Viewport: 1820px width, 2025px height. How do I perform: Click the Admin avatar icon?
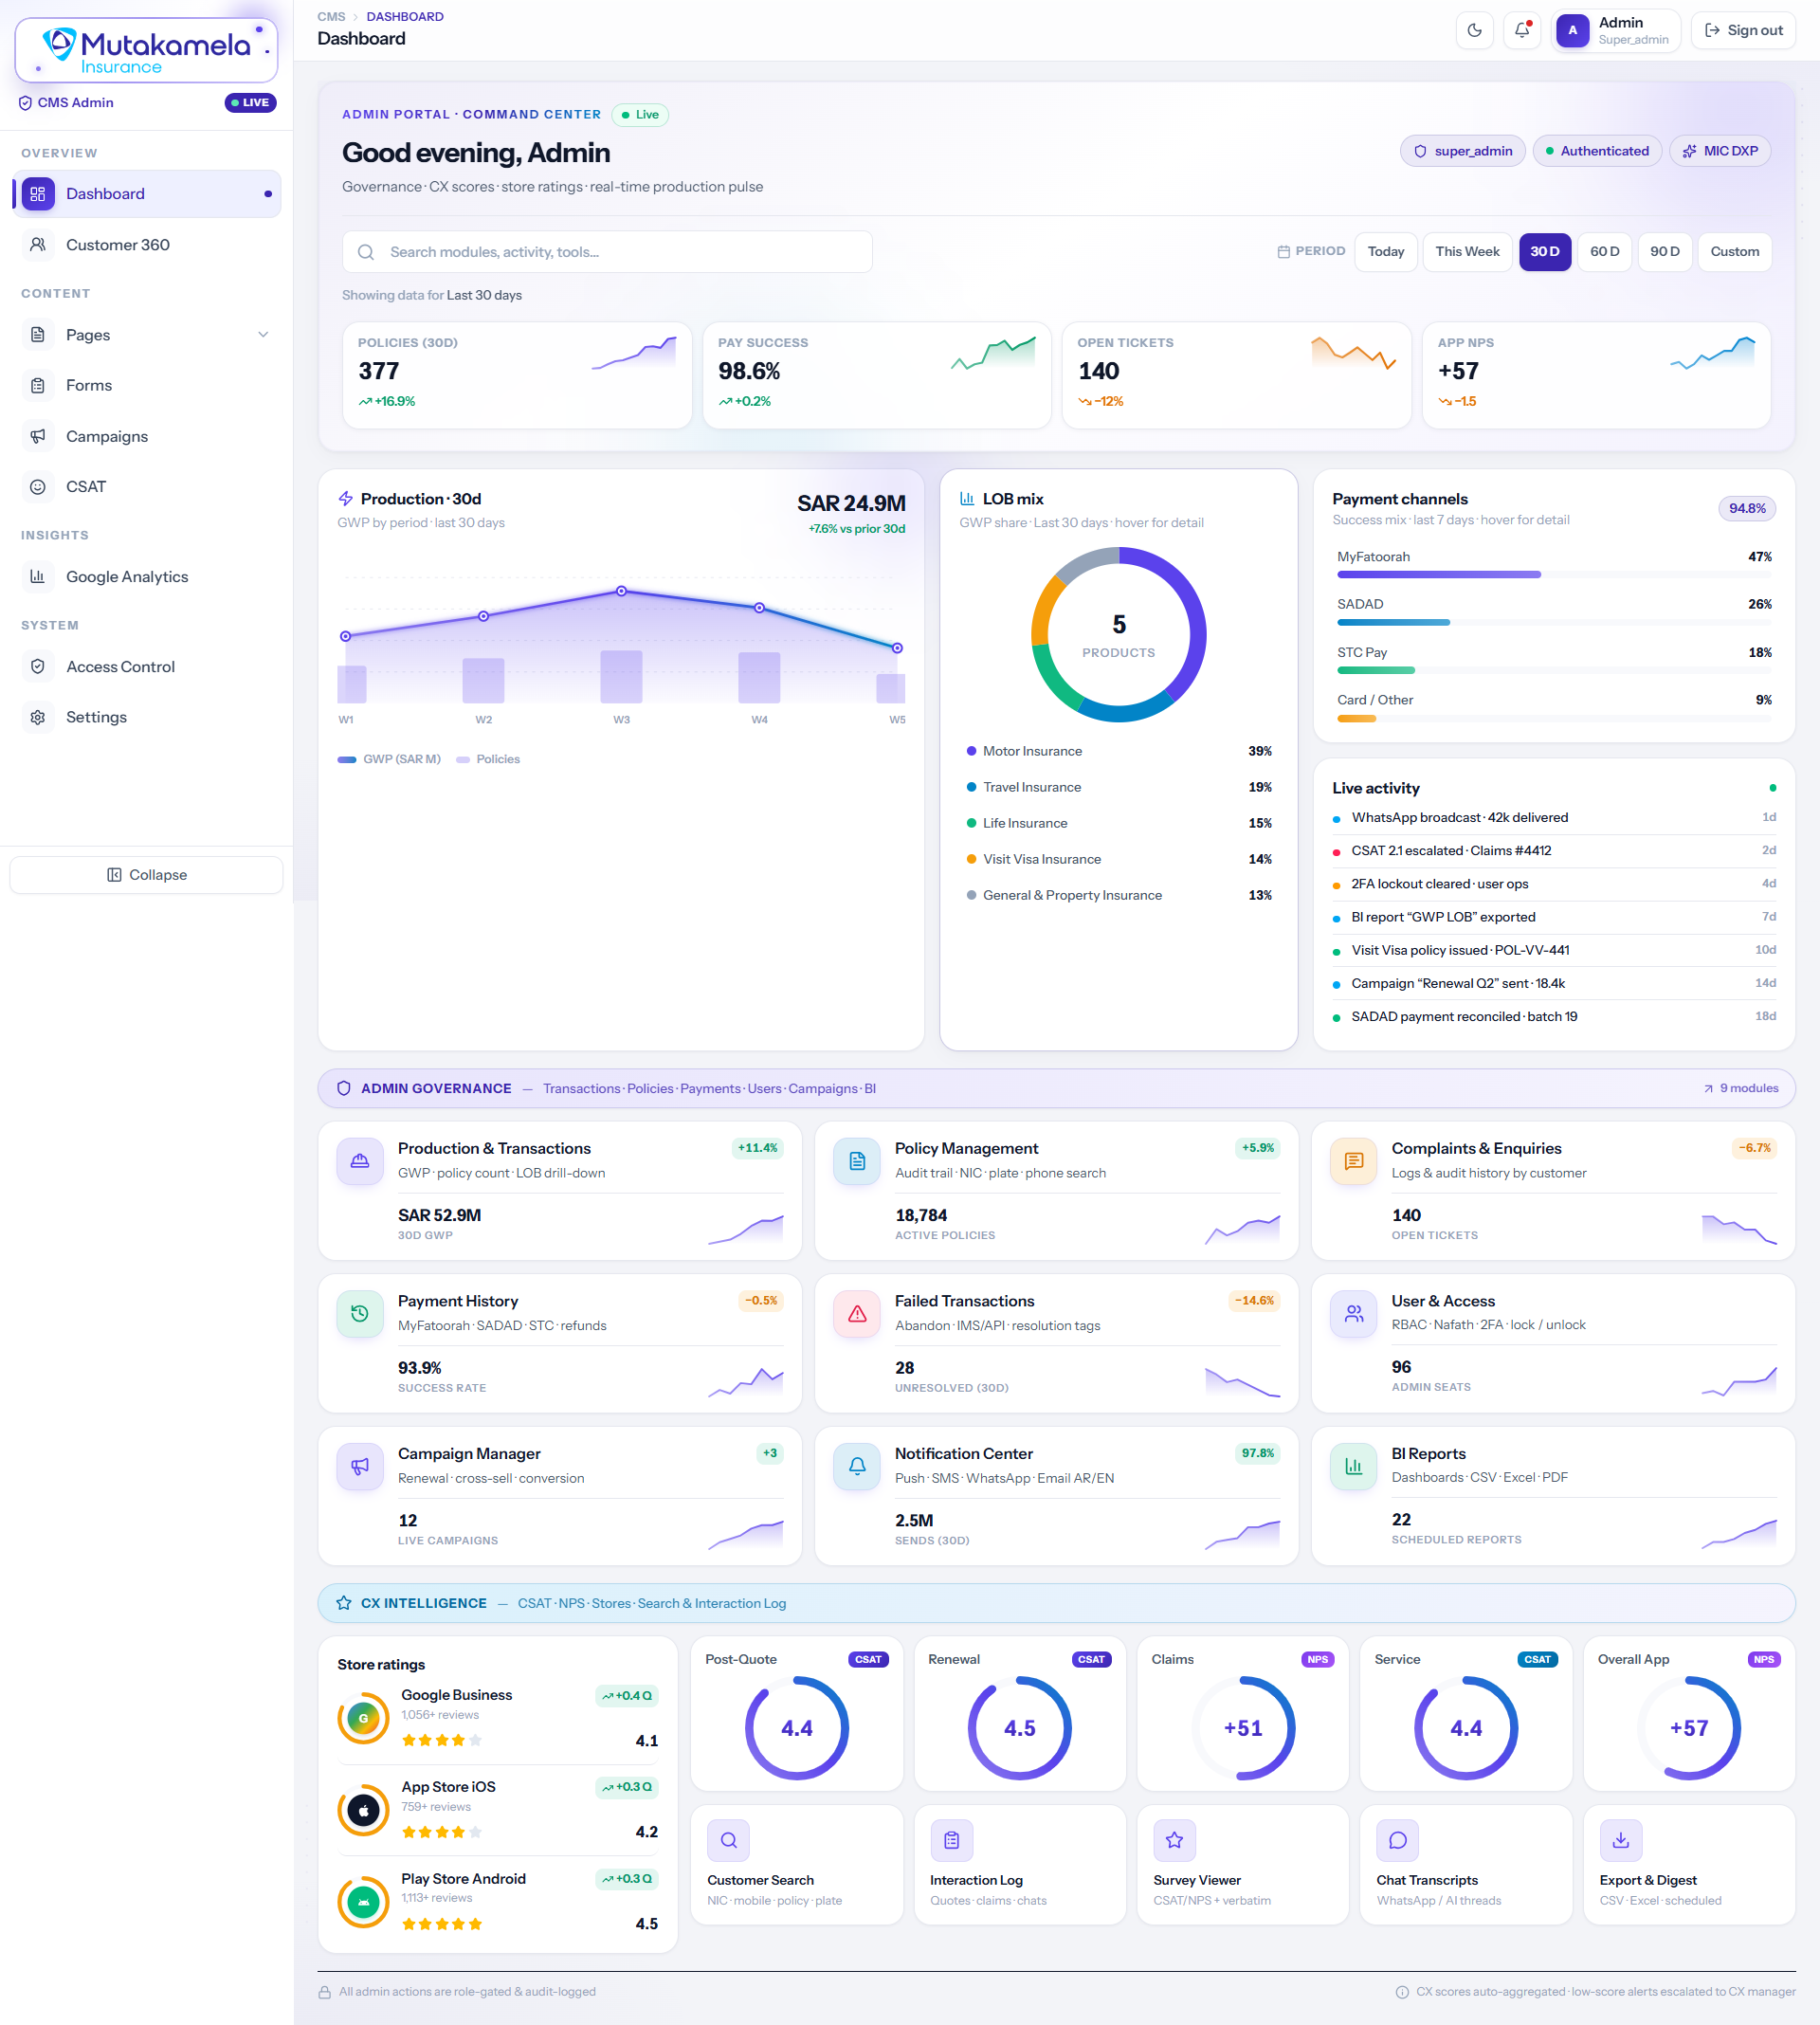(x=1572, y=30)
